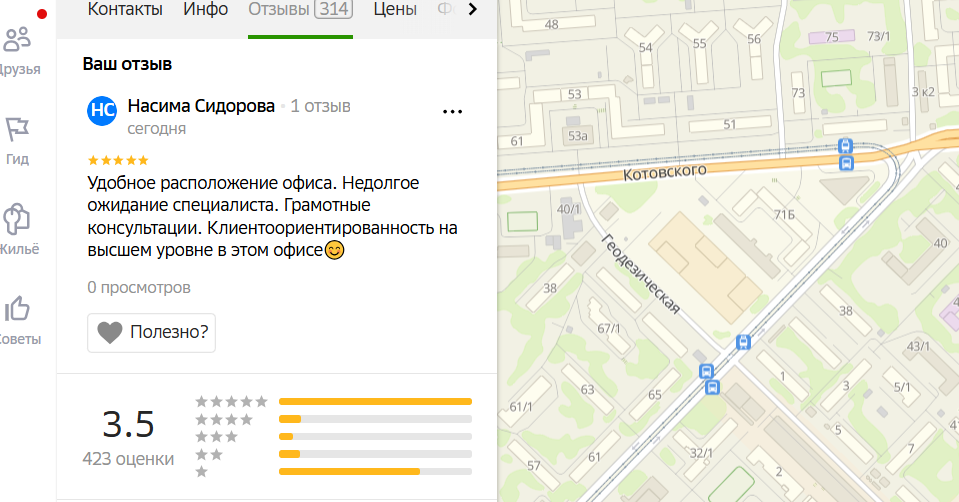The width and height of the screenshot is (959, 502).
Task: Filter by five-star ratings row
Action: [x=333, y=402]
